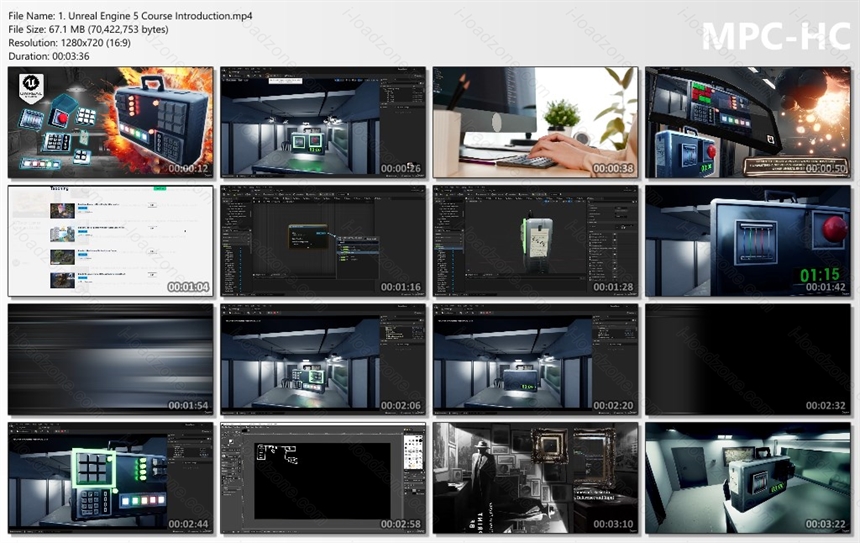Open the frame stamped 00:02:20

[535, 359]
